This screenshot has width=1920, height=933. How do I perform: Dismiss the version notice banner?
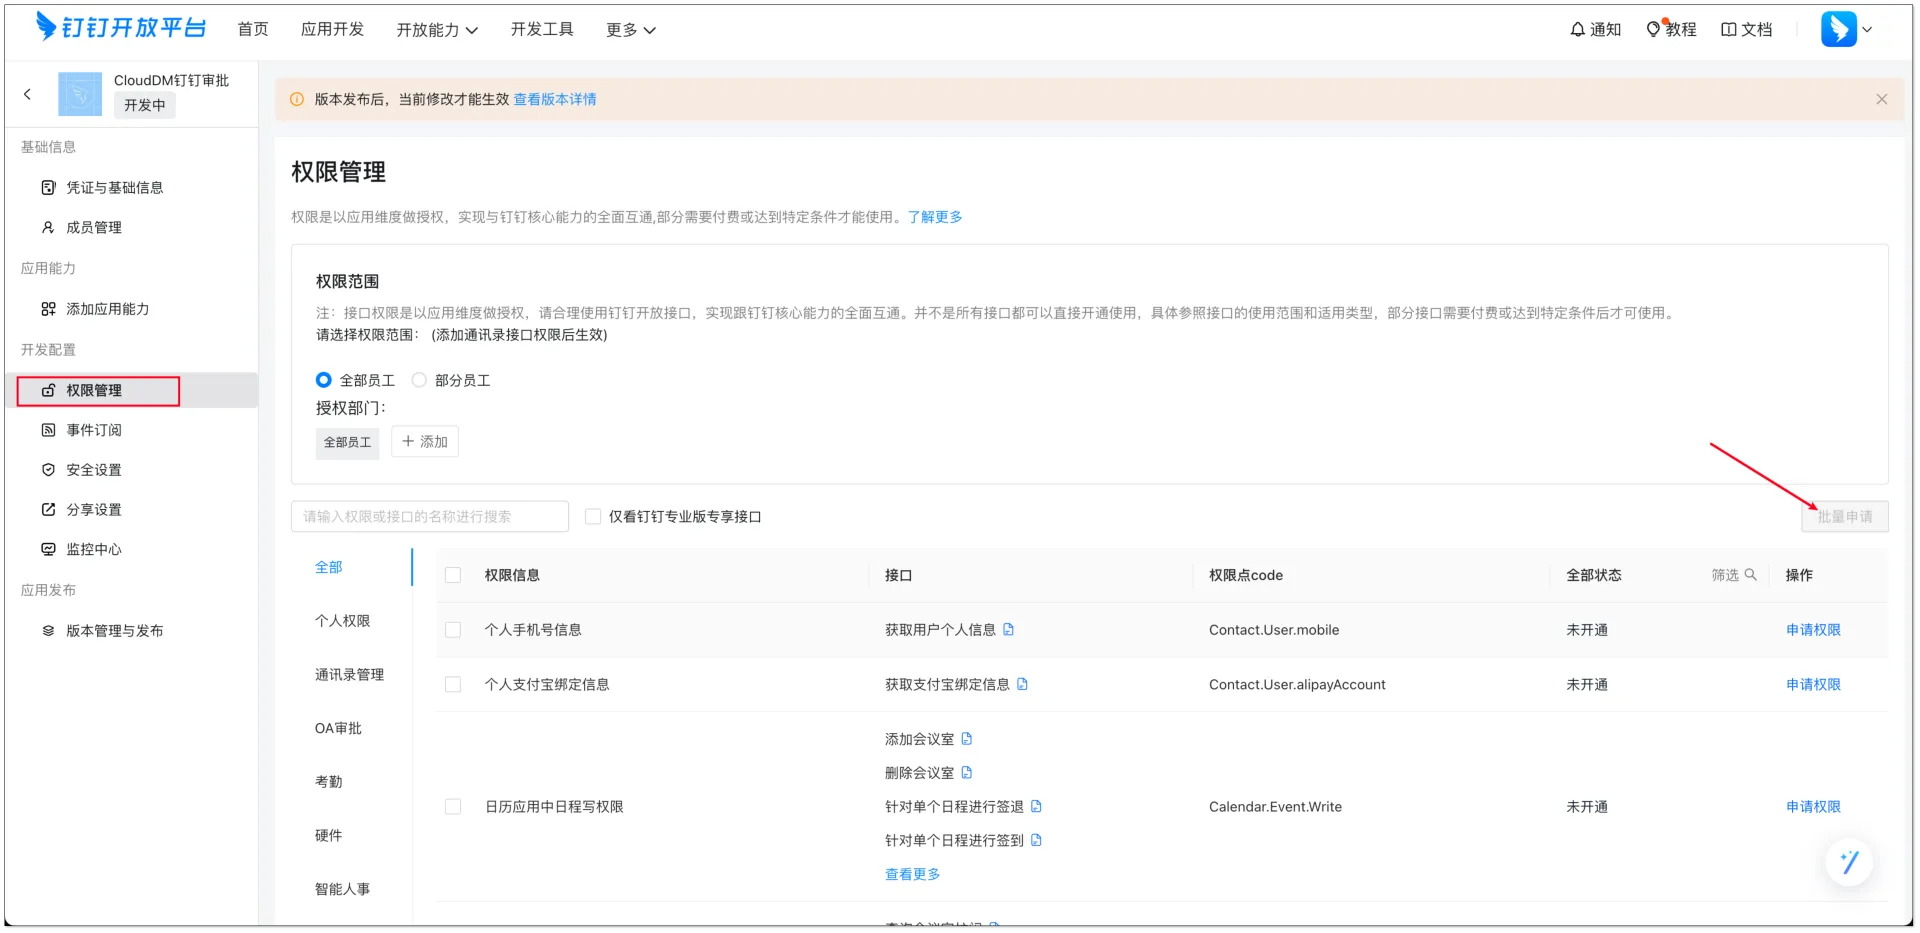coord(1881,99)
